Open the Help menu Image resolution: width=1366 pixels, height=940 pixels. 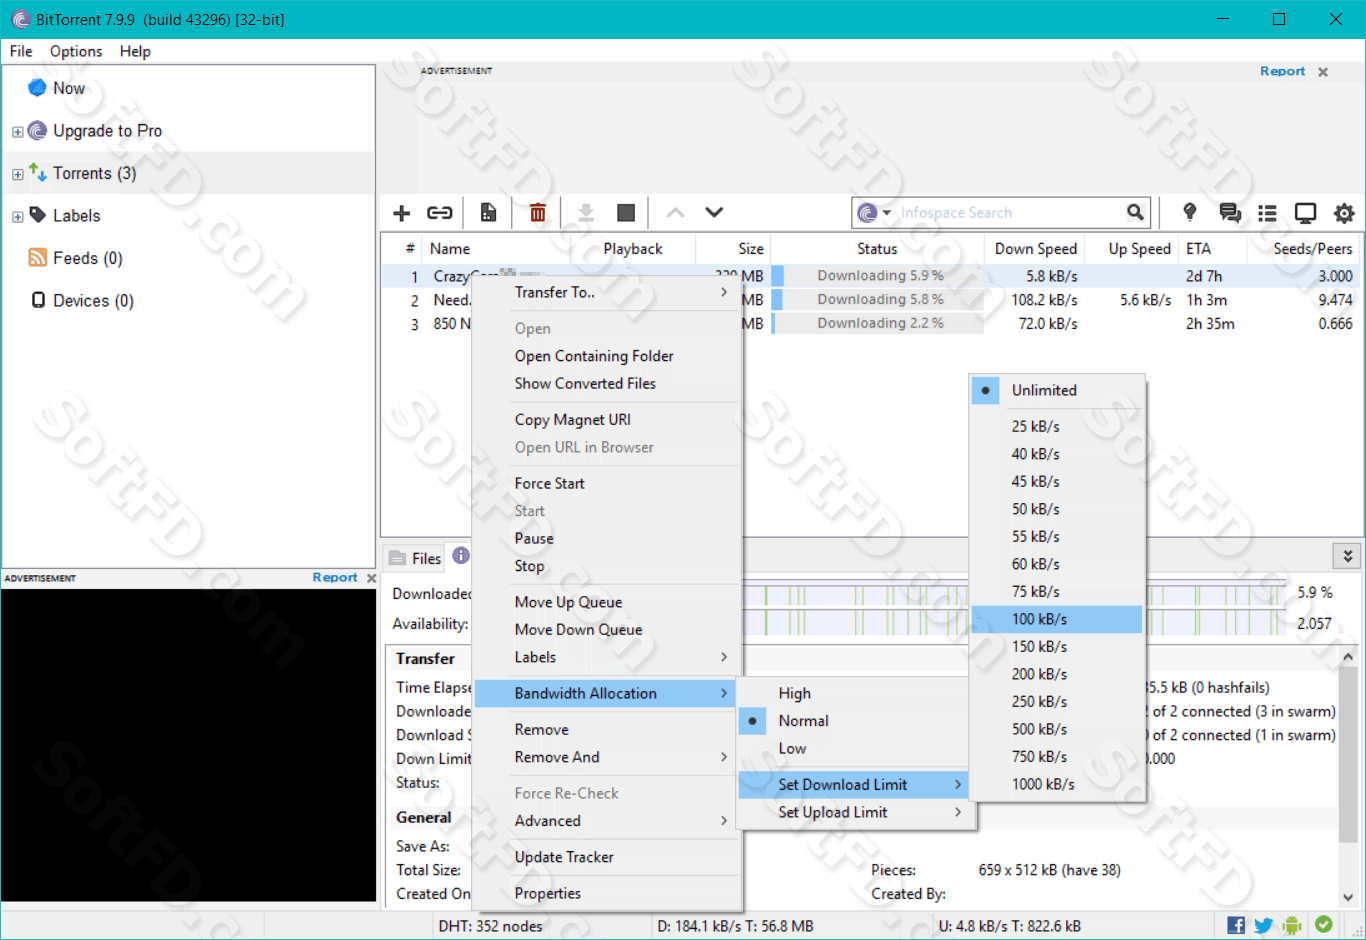click(x=135, y=51)
